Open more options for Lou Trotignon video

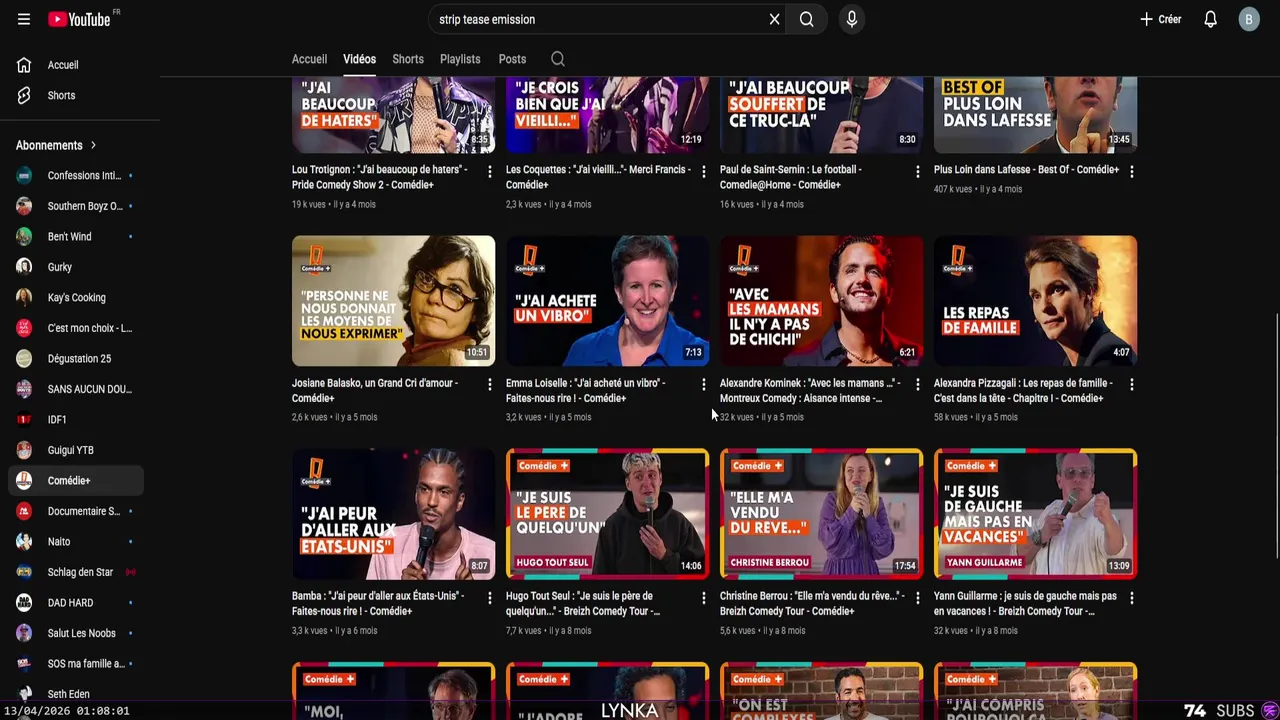coord(489,172)
